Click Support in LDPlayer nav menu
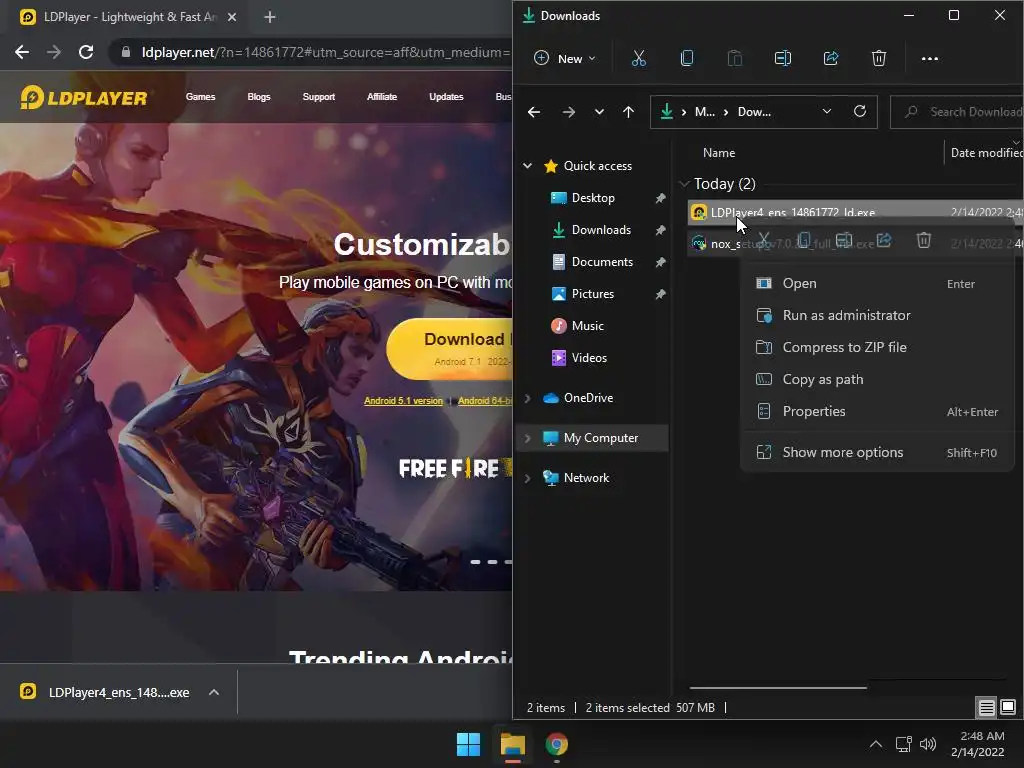Image resolution: width=1024 pixels, height=768 pixels. coord(319,97)
